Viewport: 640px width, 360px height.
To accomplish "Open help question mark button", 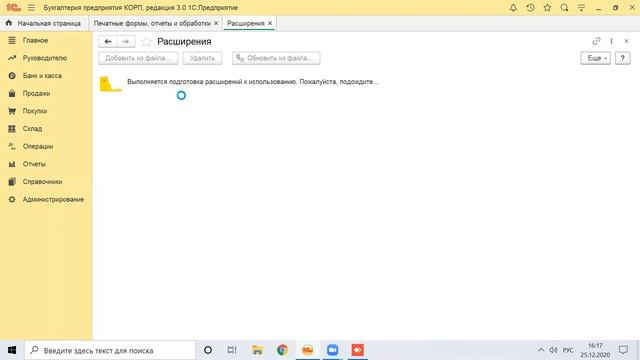I will [622, 58].
